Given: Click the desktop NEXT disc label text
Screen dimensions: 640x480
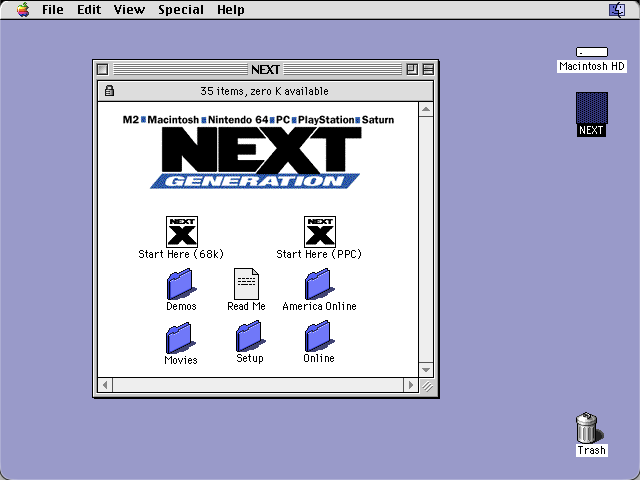Looking at the screenshot, I should click(591, 130).
